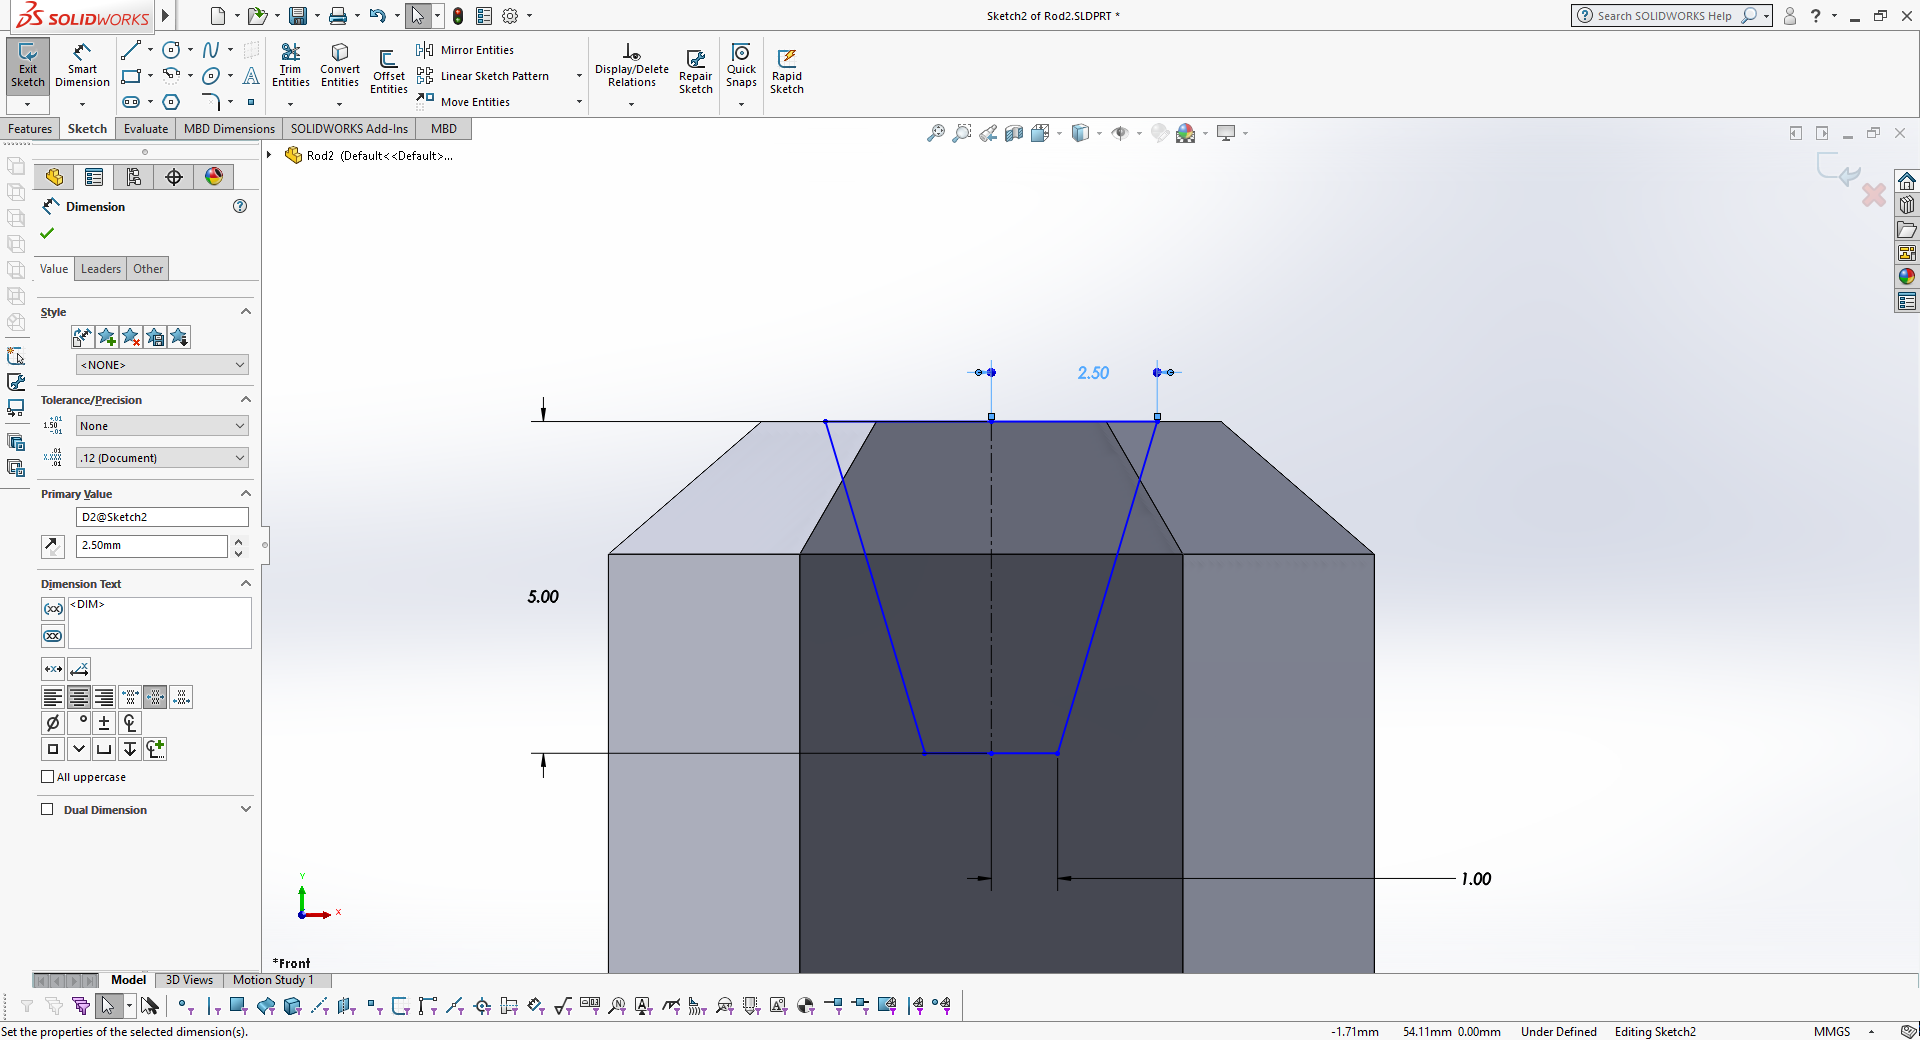The height and width of the screenshot is (1040, 1920).
Task: Insert diameter symbol into dimension text
Action: point(53,722)
